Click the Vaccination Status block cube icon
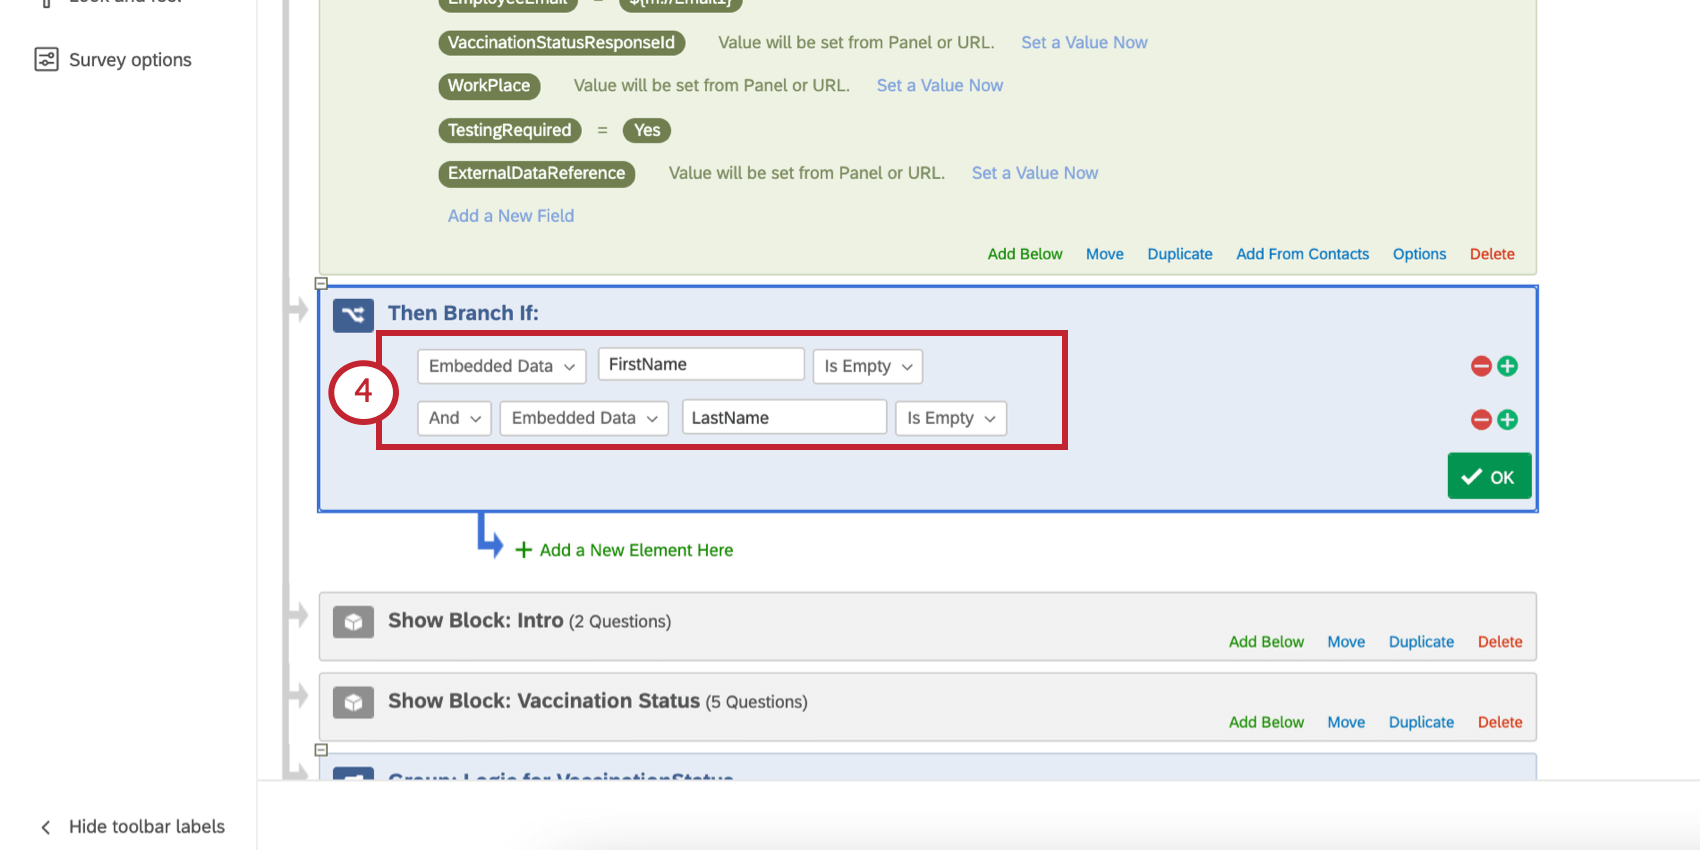 pyautogui.click(x=353, y=702)
